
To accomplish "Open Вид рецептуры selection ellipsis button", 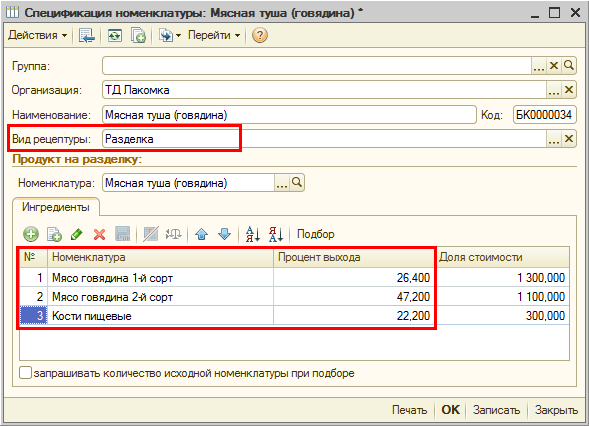I will 554,139.
